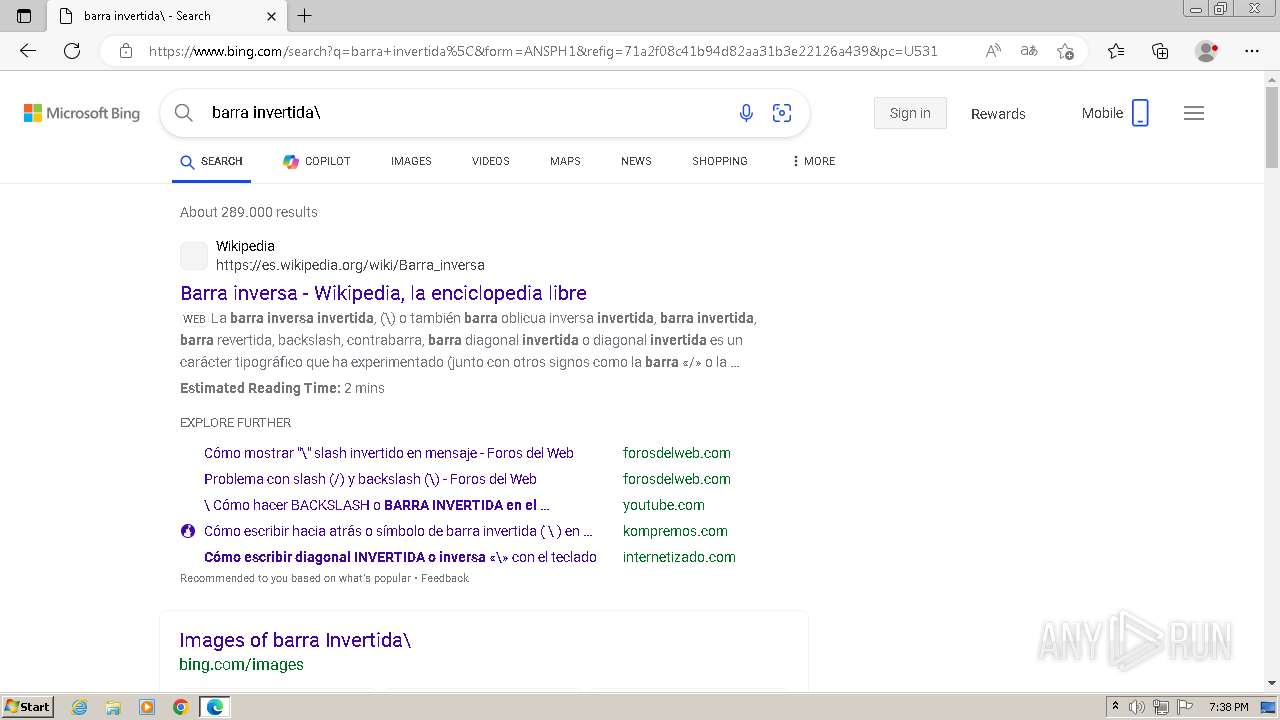This screenshot has height=720, width=1280.
Task: Click the Edge taskbar icon
Action: coord(215,707)
